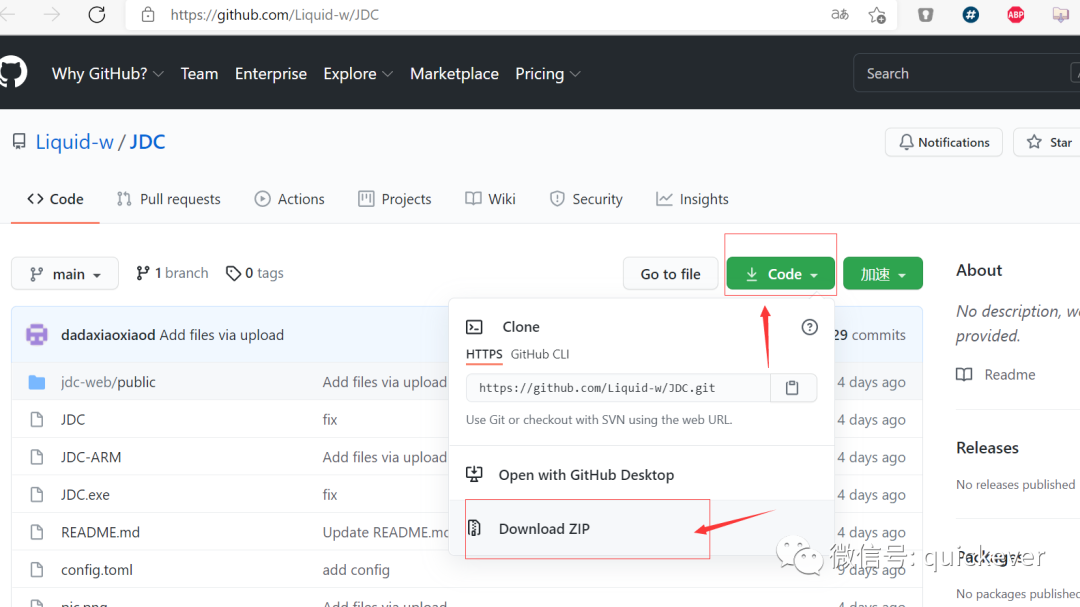Switch to the Security tab
1080x607 pixels.
[586, 199]
